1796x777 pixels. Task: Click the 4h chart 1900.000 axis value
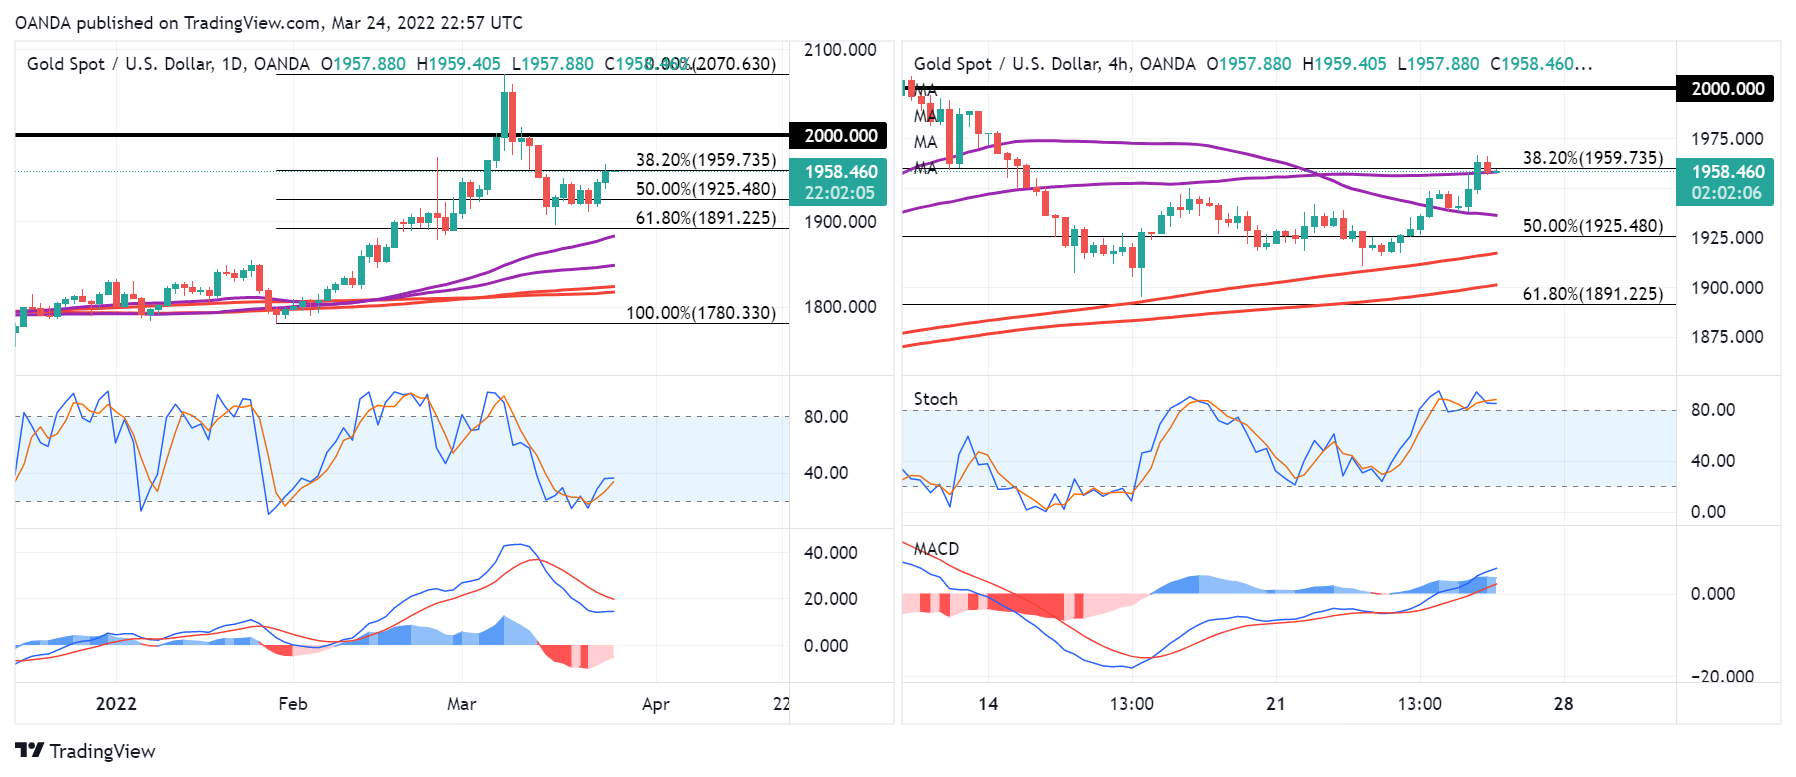pos(1727,288)
